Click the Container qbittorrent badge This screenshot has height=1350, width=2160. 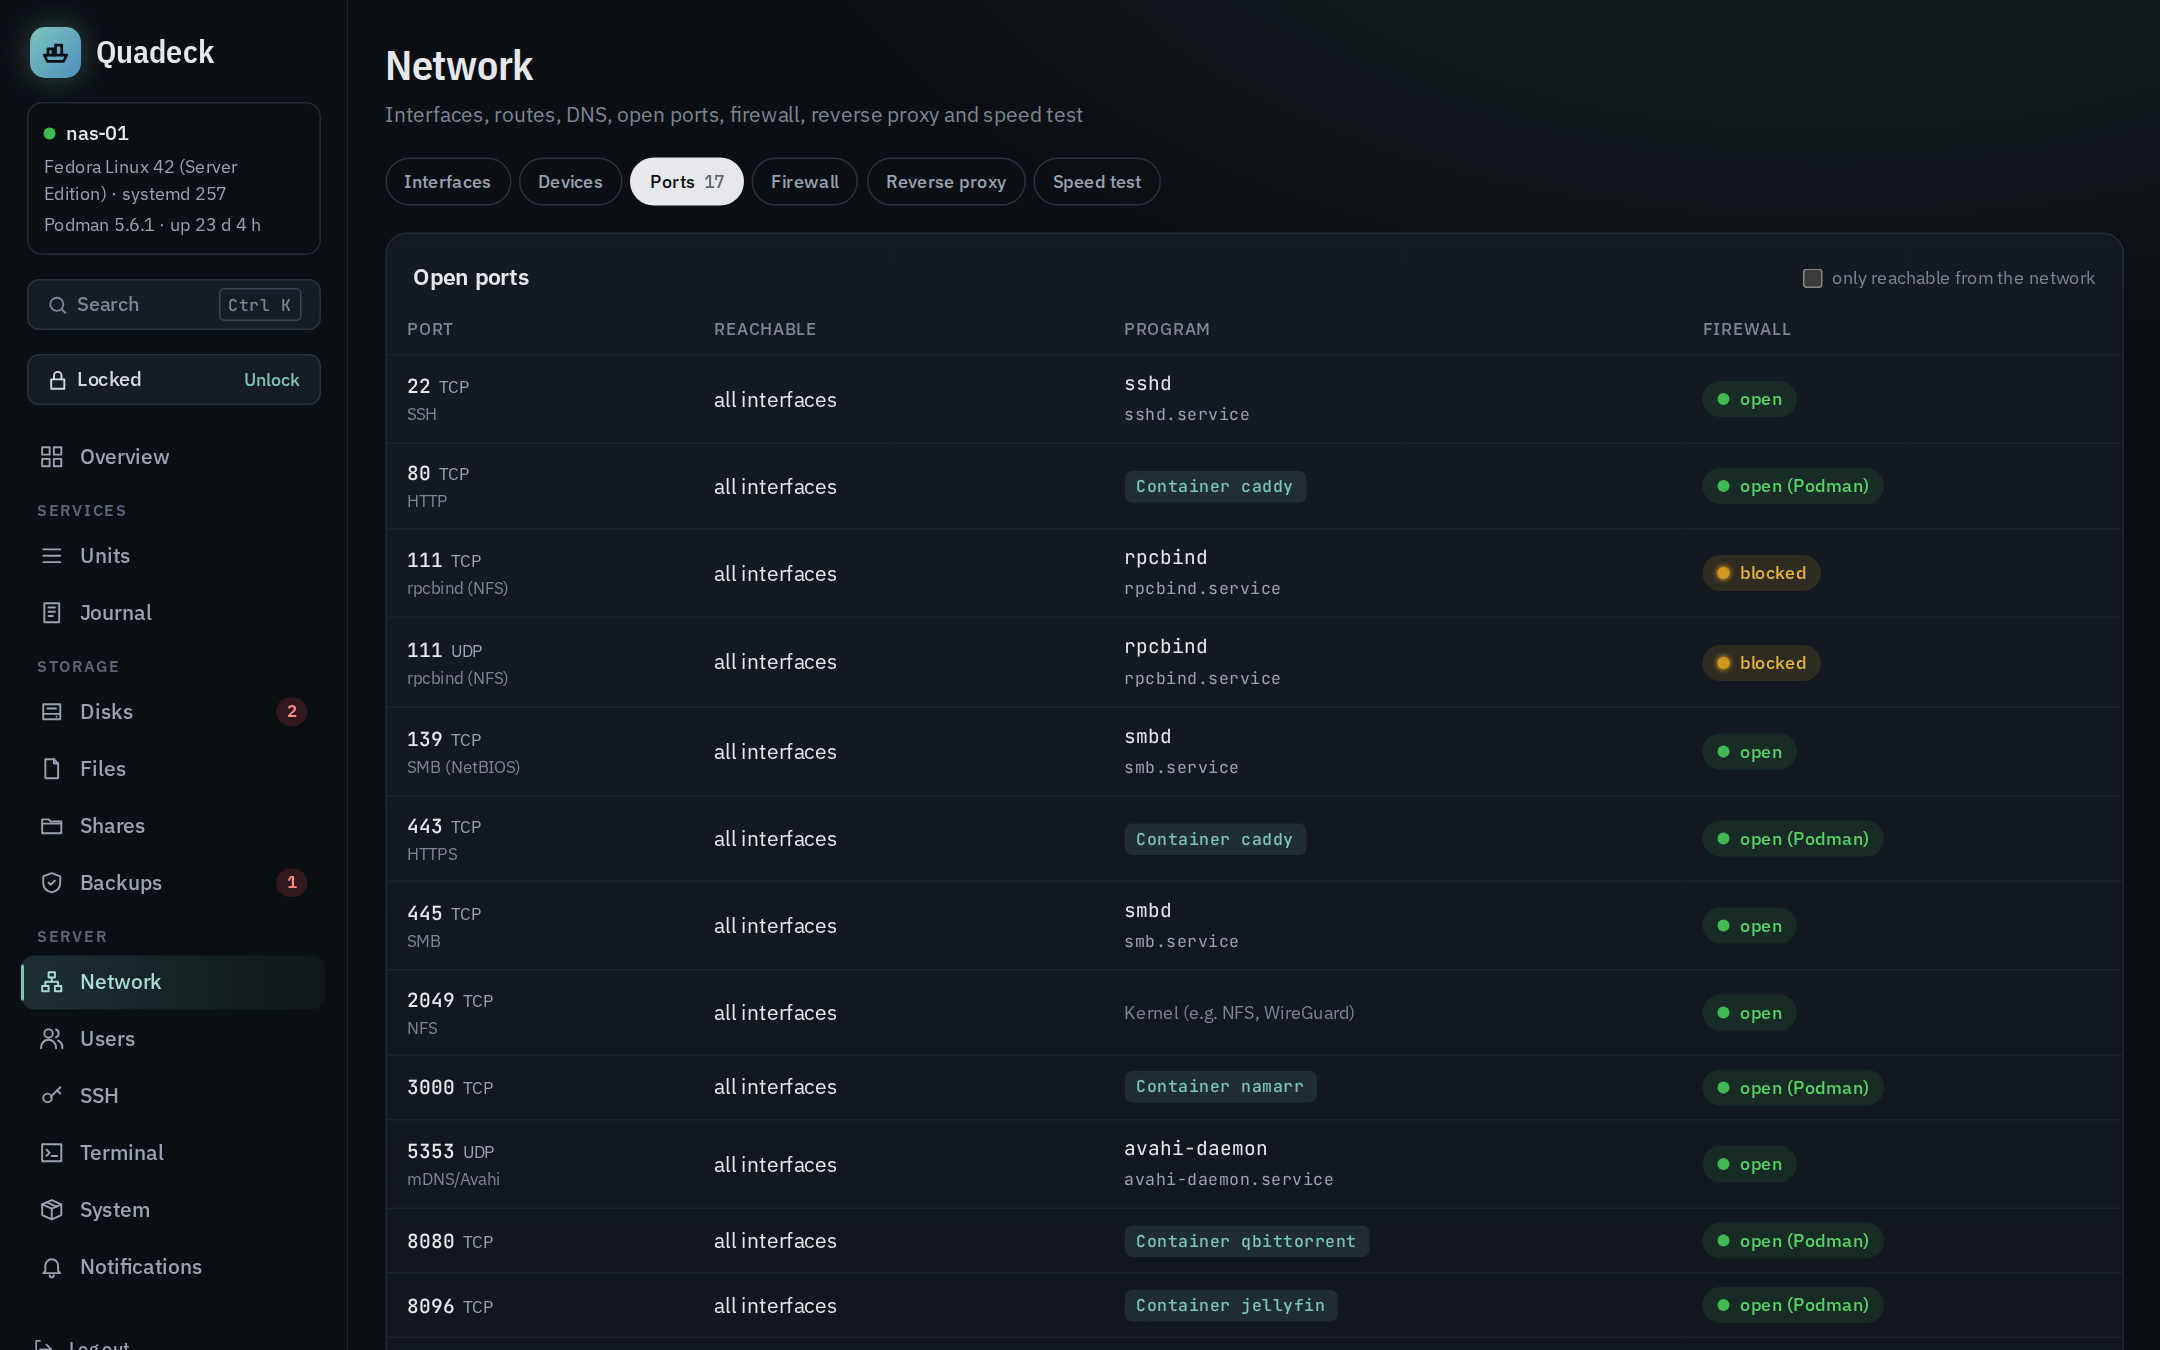coord(1246,1241)
